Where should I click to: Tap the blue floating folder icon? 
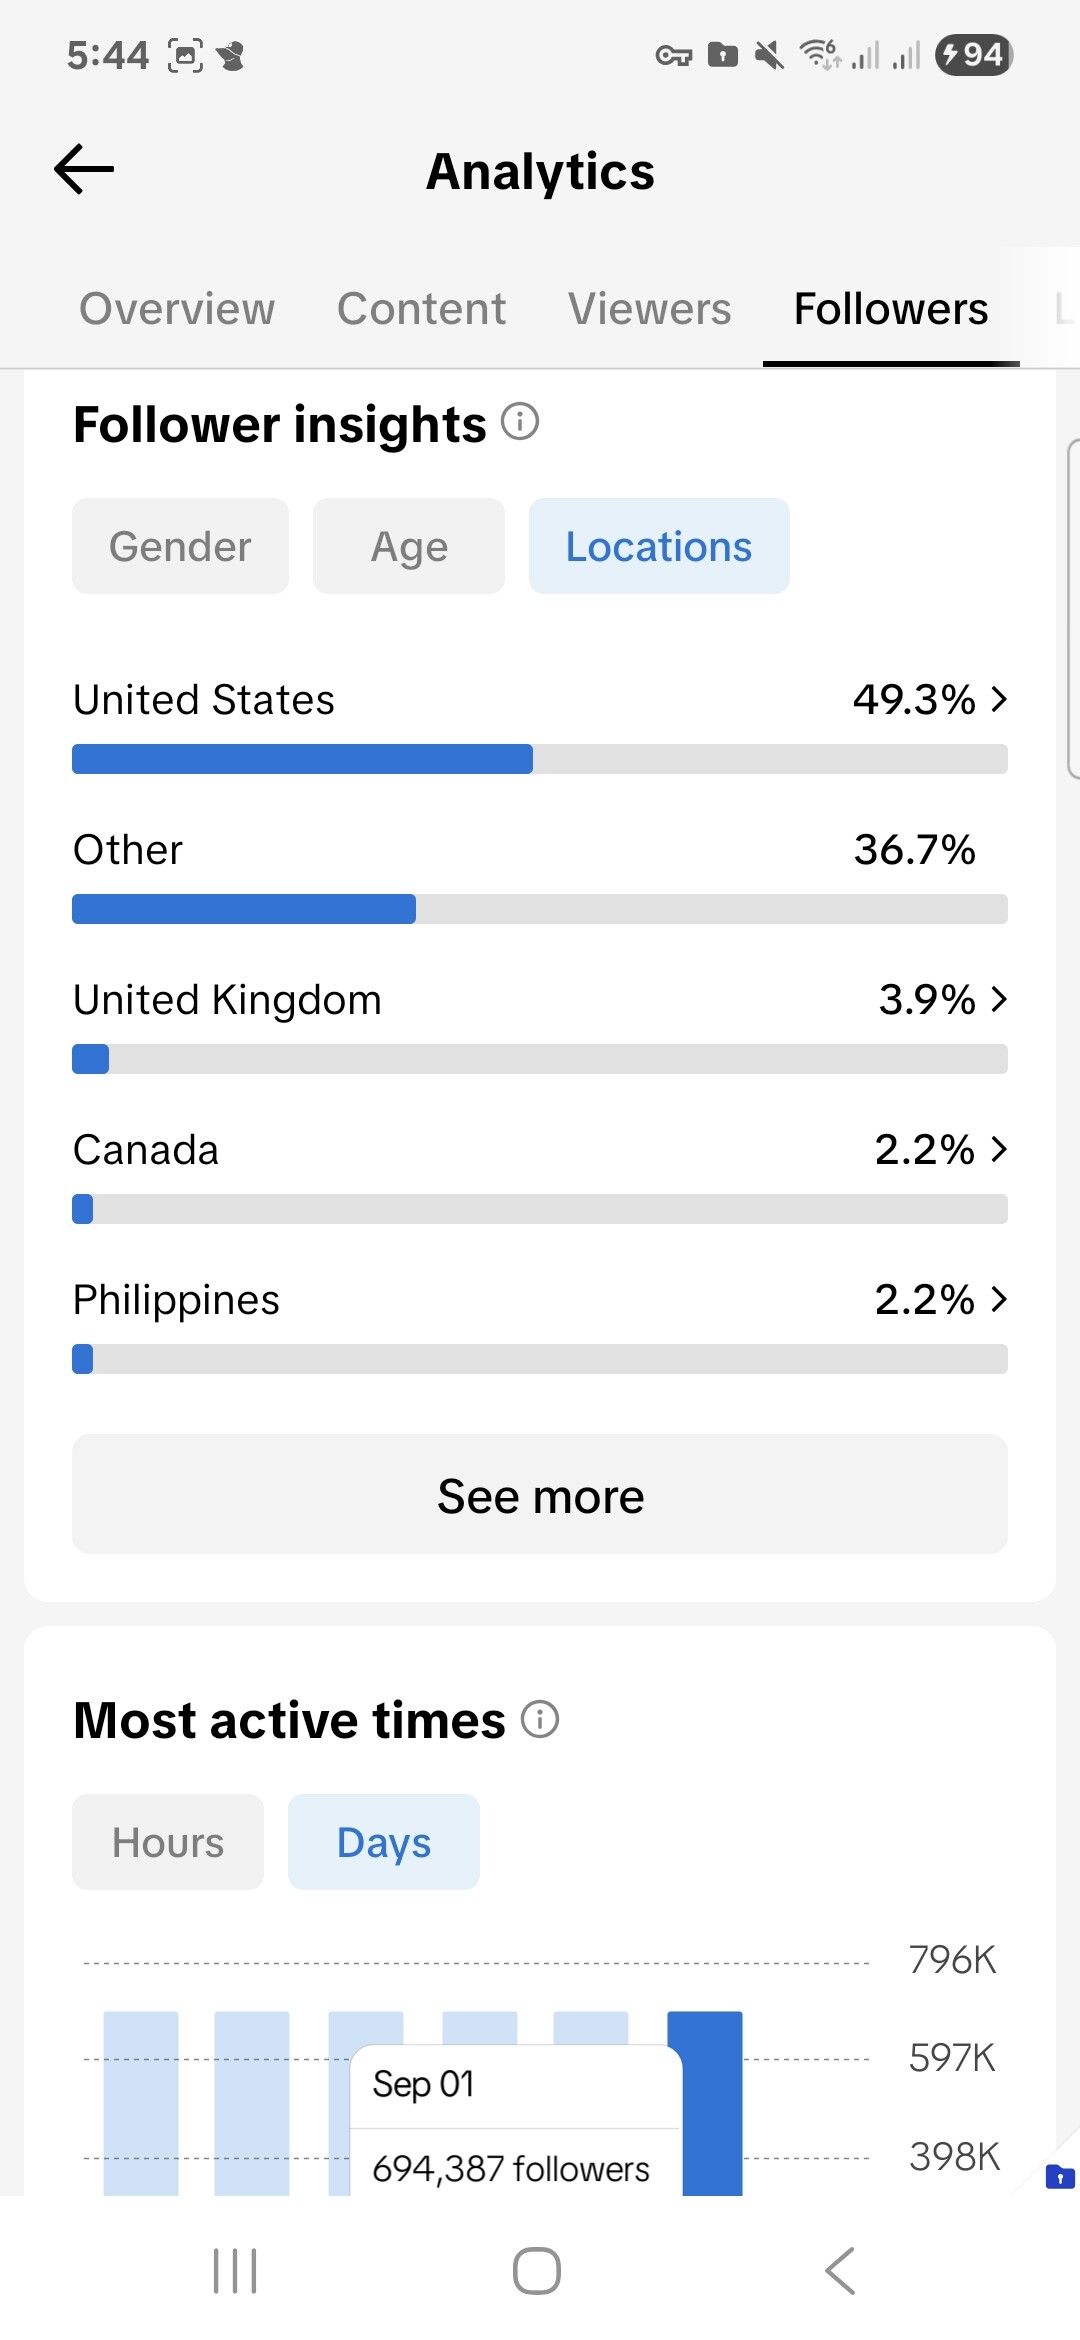click(x=1059, y=2176)
